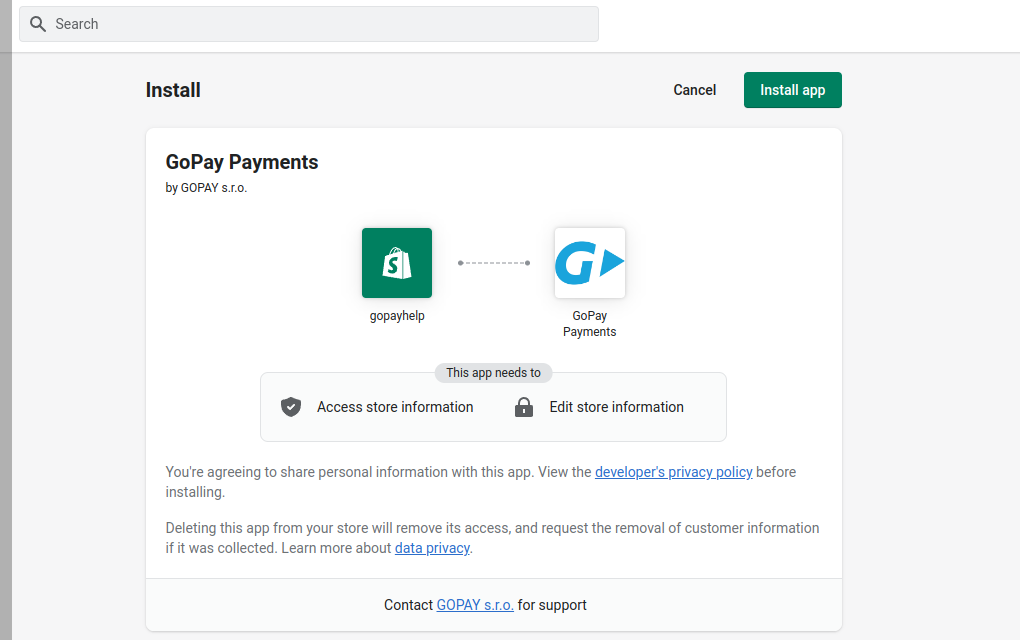
Task: Click 'Edit store information' text
Action: [616, 407]
